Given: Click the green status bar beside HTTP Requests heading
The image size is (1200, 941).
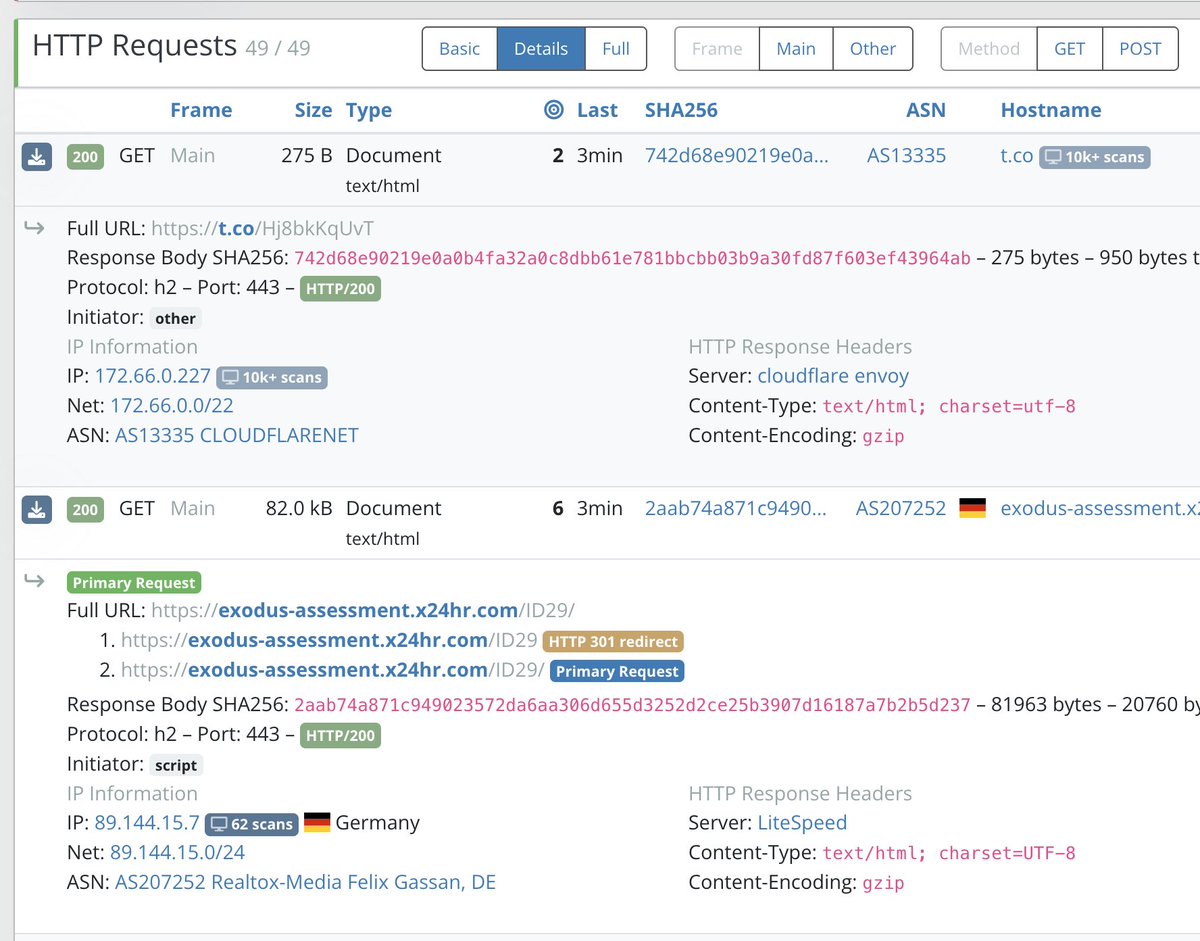Looking at the screenshot, I should (x=15, y=49).
